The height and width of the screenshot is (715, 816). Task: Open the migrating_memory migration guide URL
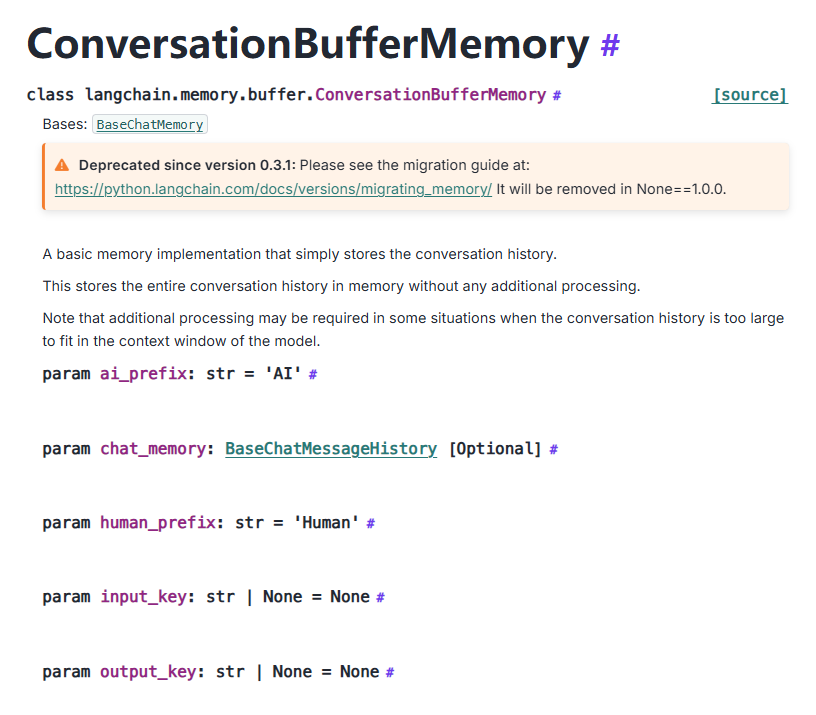[273, 188]
